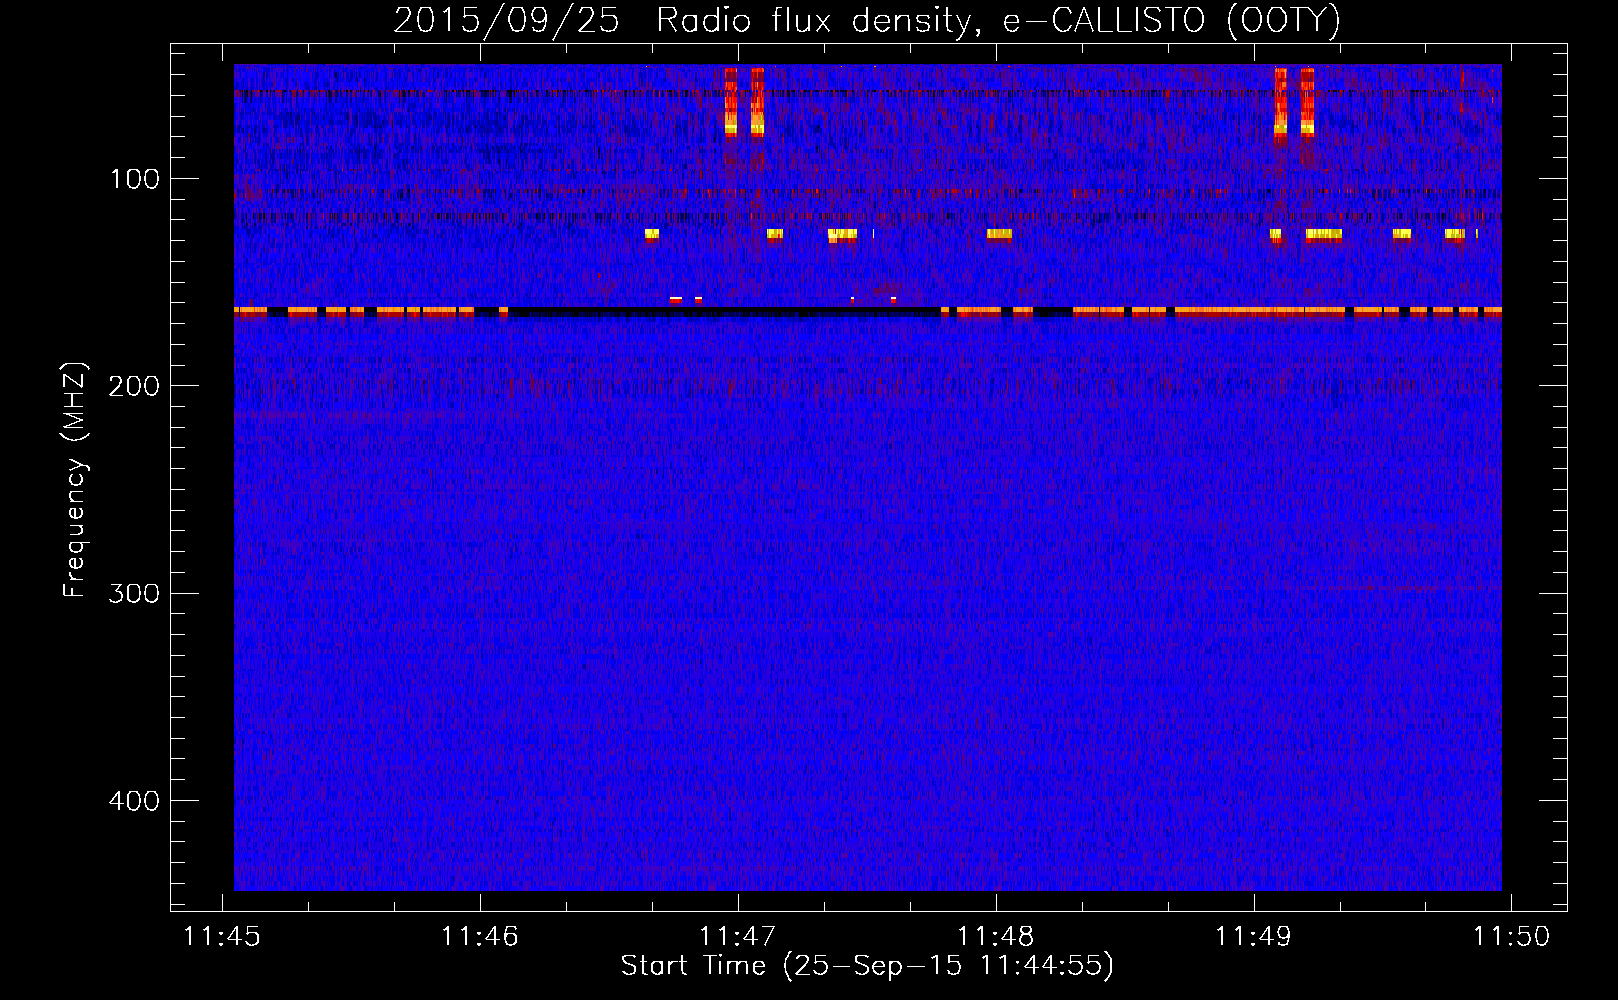1618x1000 pixels.
Task: Click the x-axis time label '11:47'
Action: tap(738, 937)
